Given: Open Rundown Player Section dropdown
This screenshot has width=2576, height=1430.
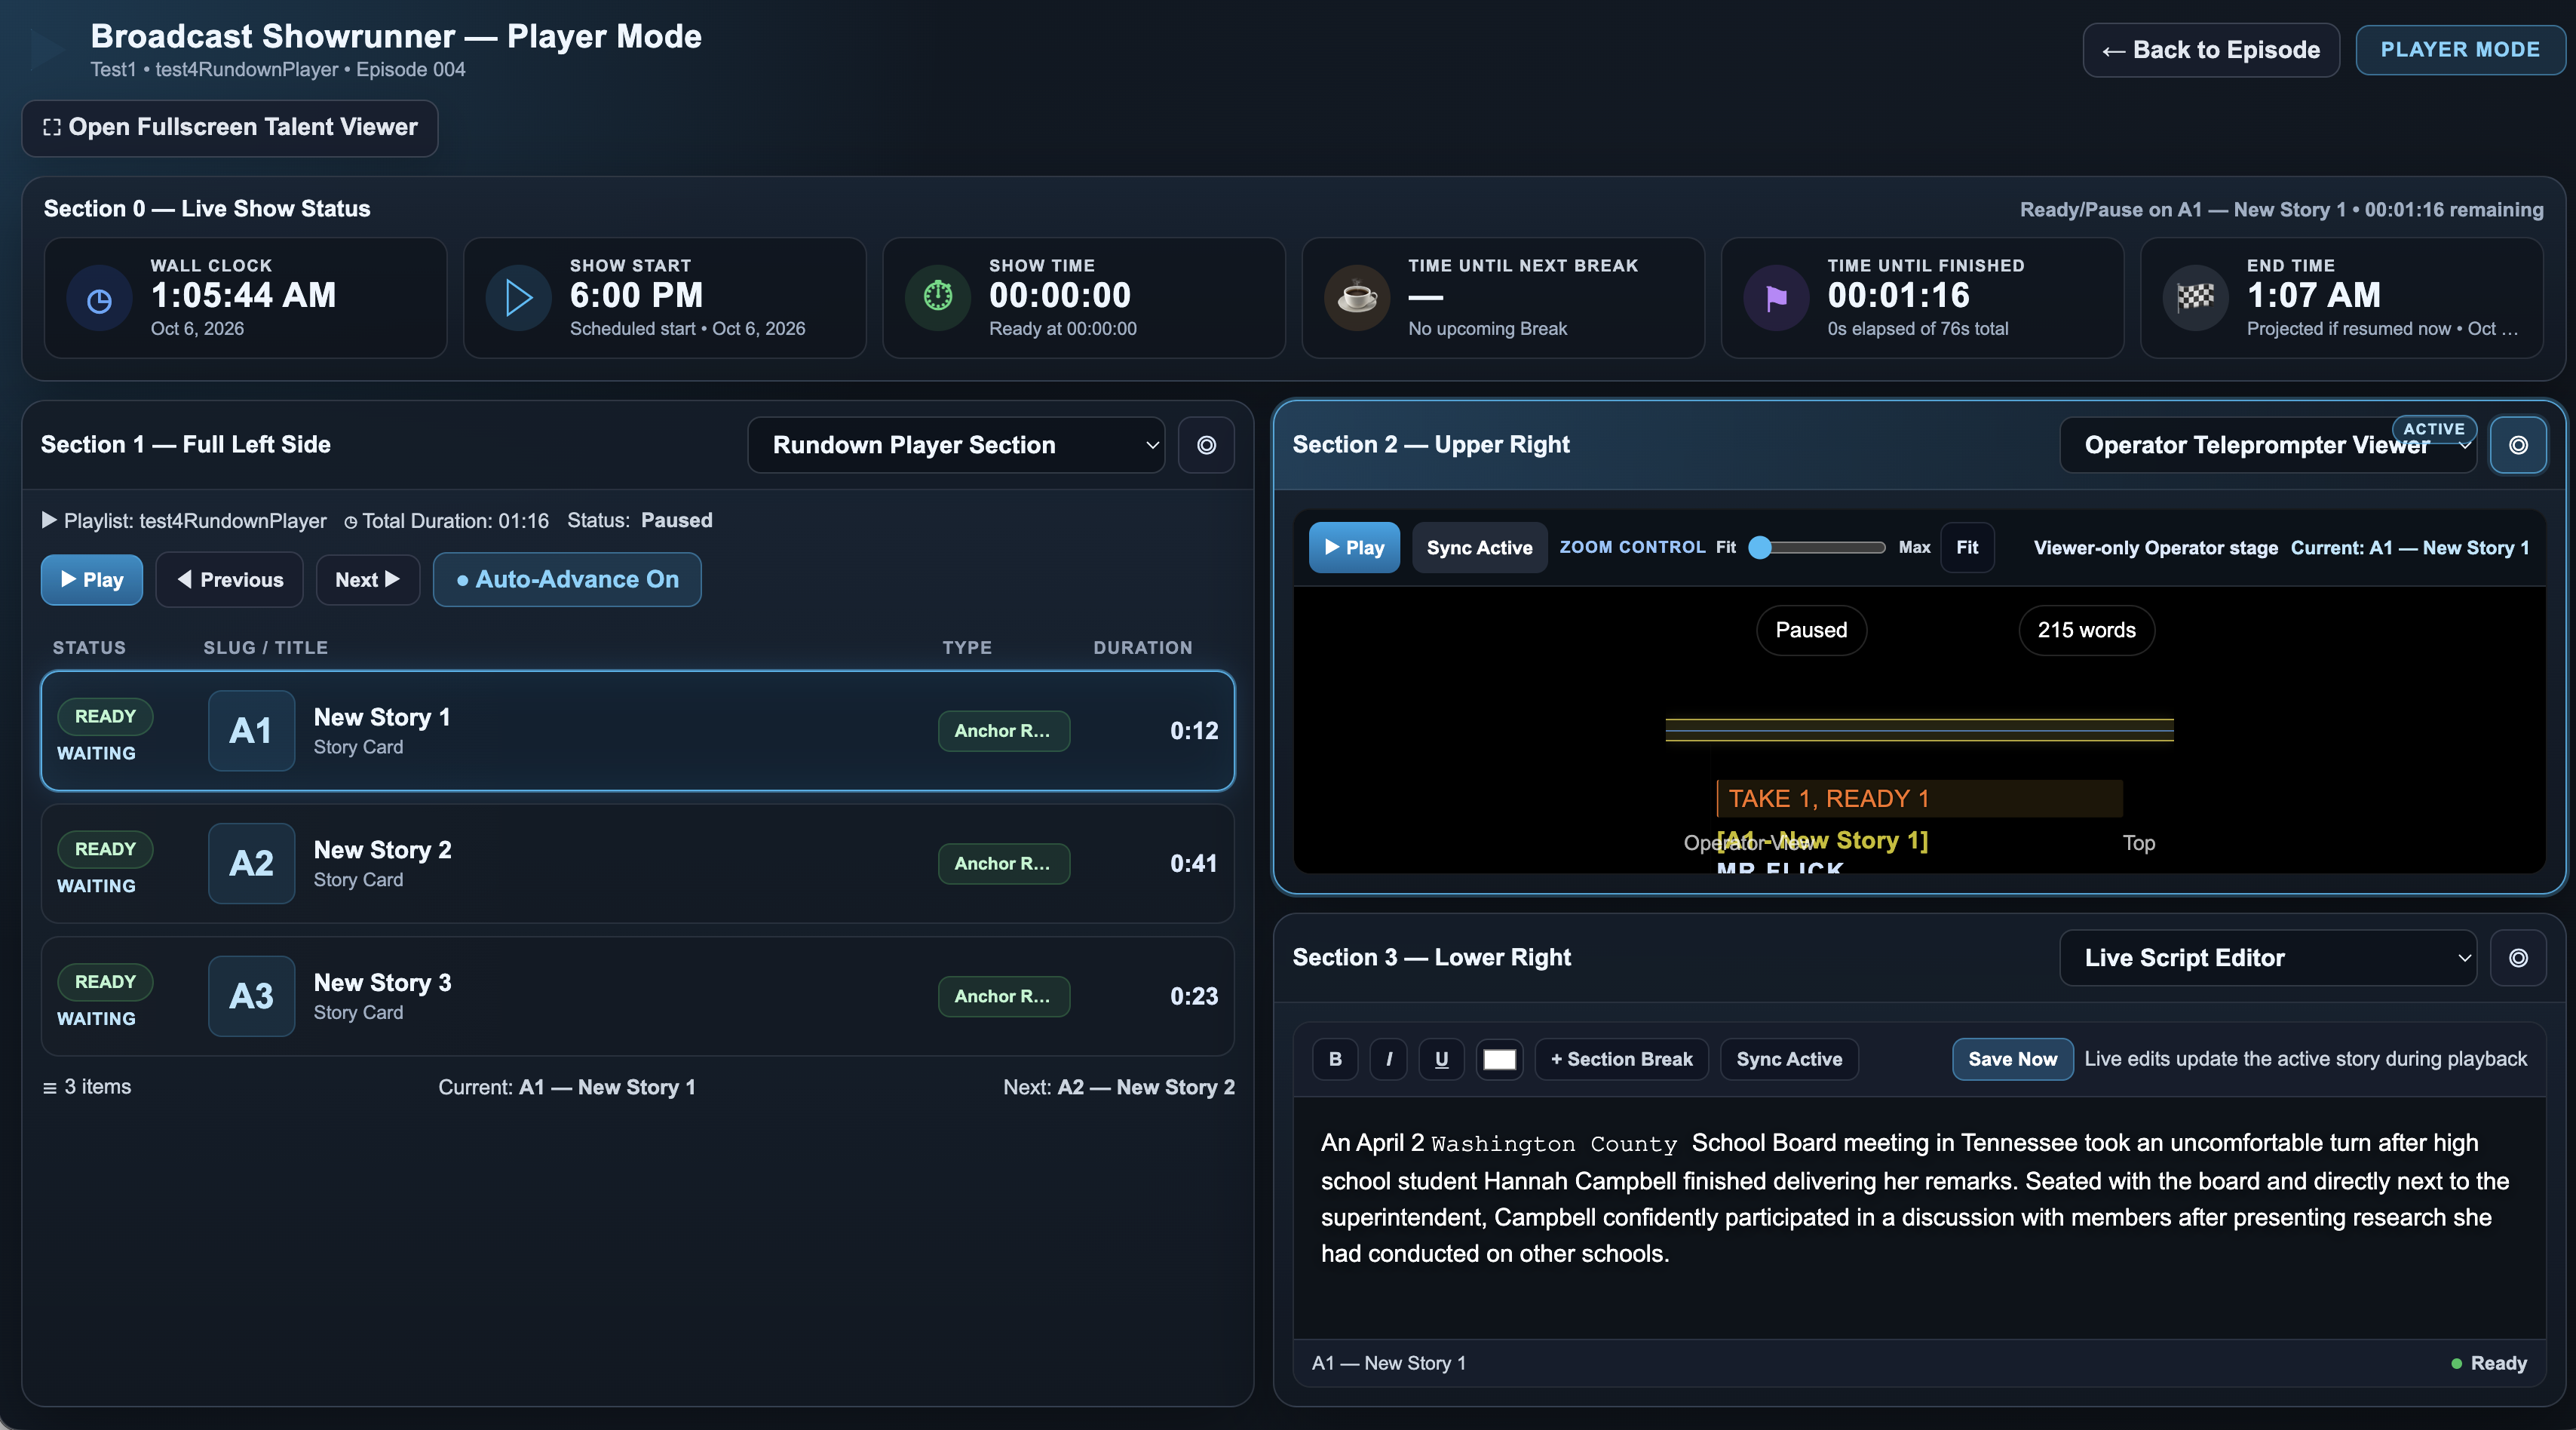Looking at the screenshot, I should [956, 445].
